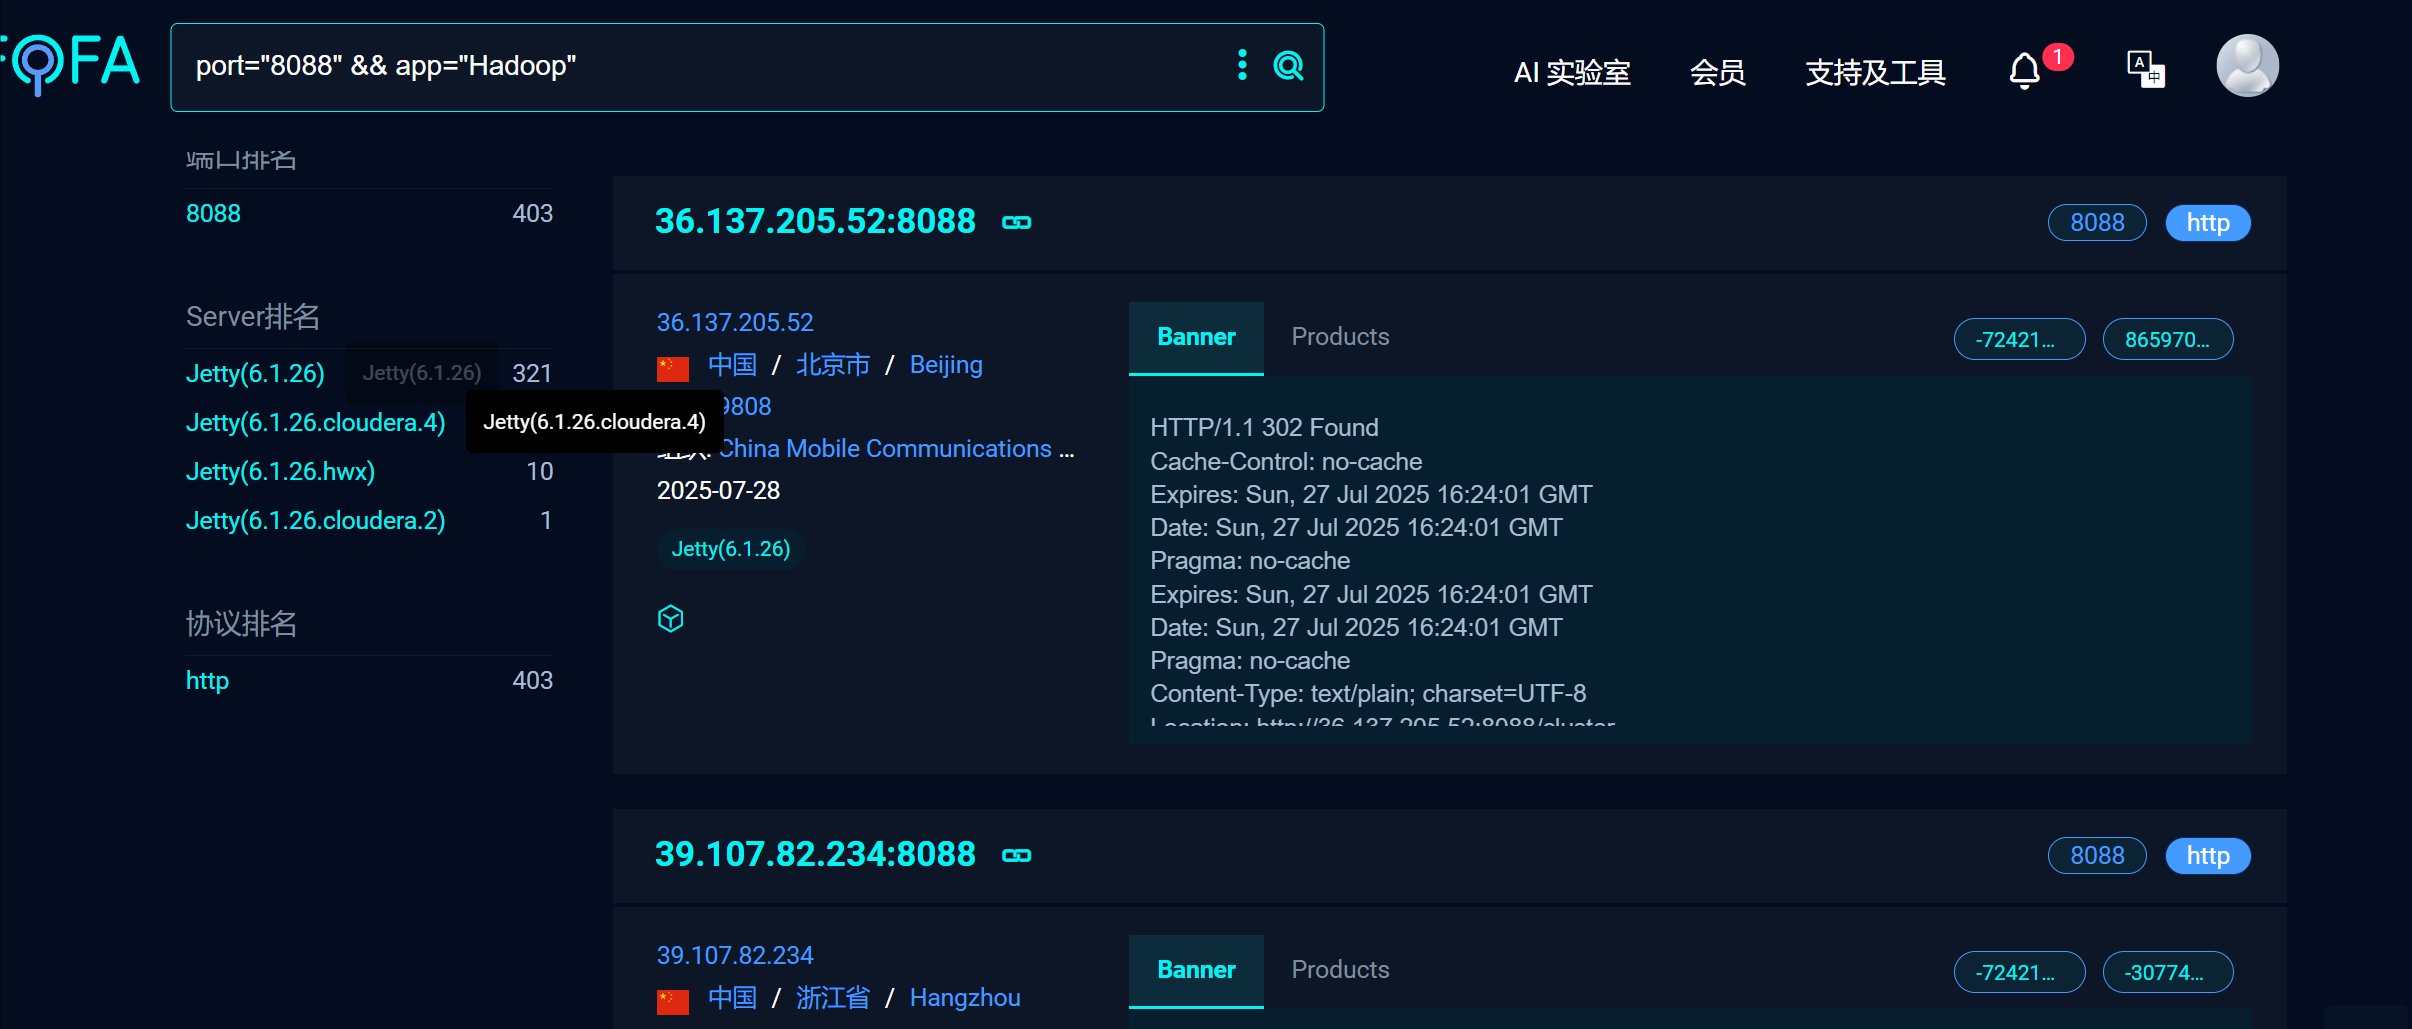The width and height of the screenshot is (2412, 1029).
Task: Click the ASN number ending 808
Action: 746,407
